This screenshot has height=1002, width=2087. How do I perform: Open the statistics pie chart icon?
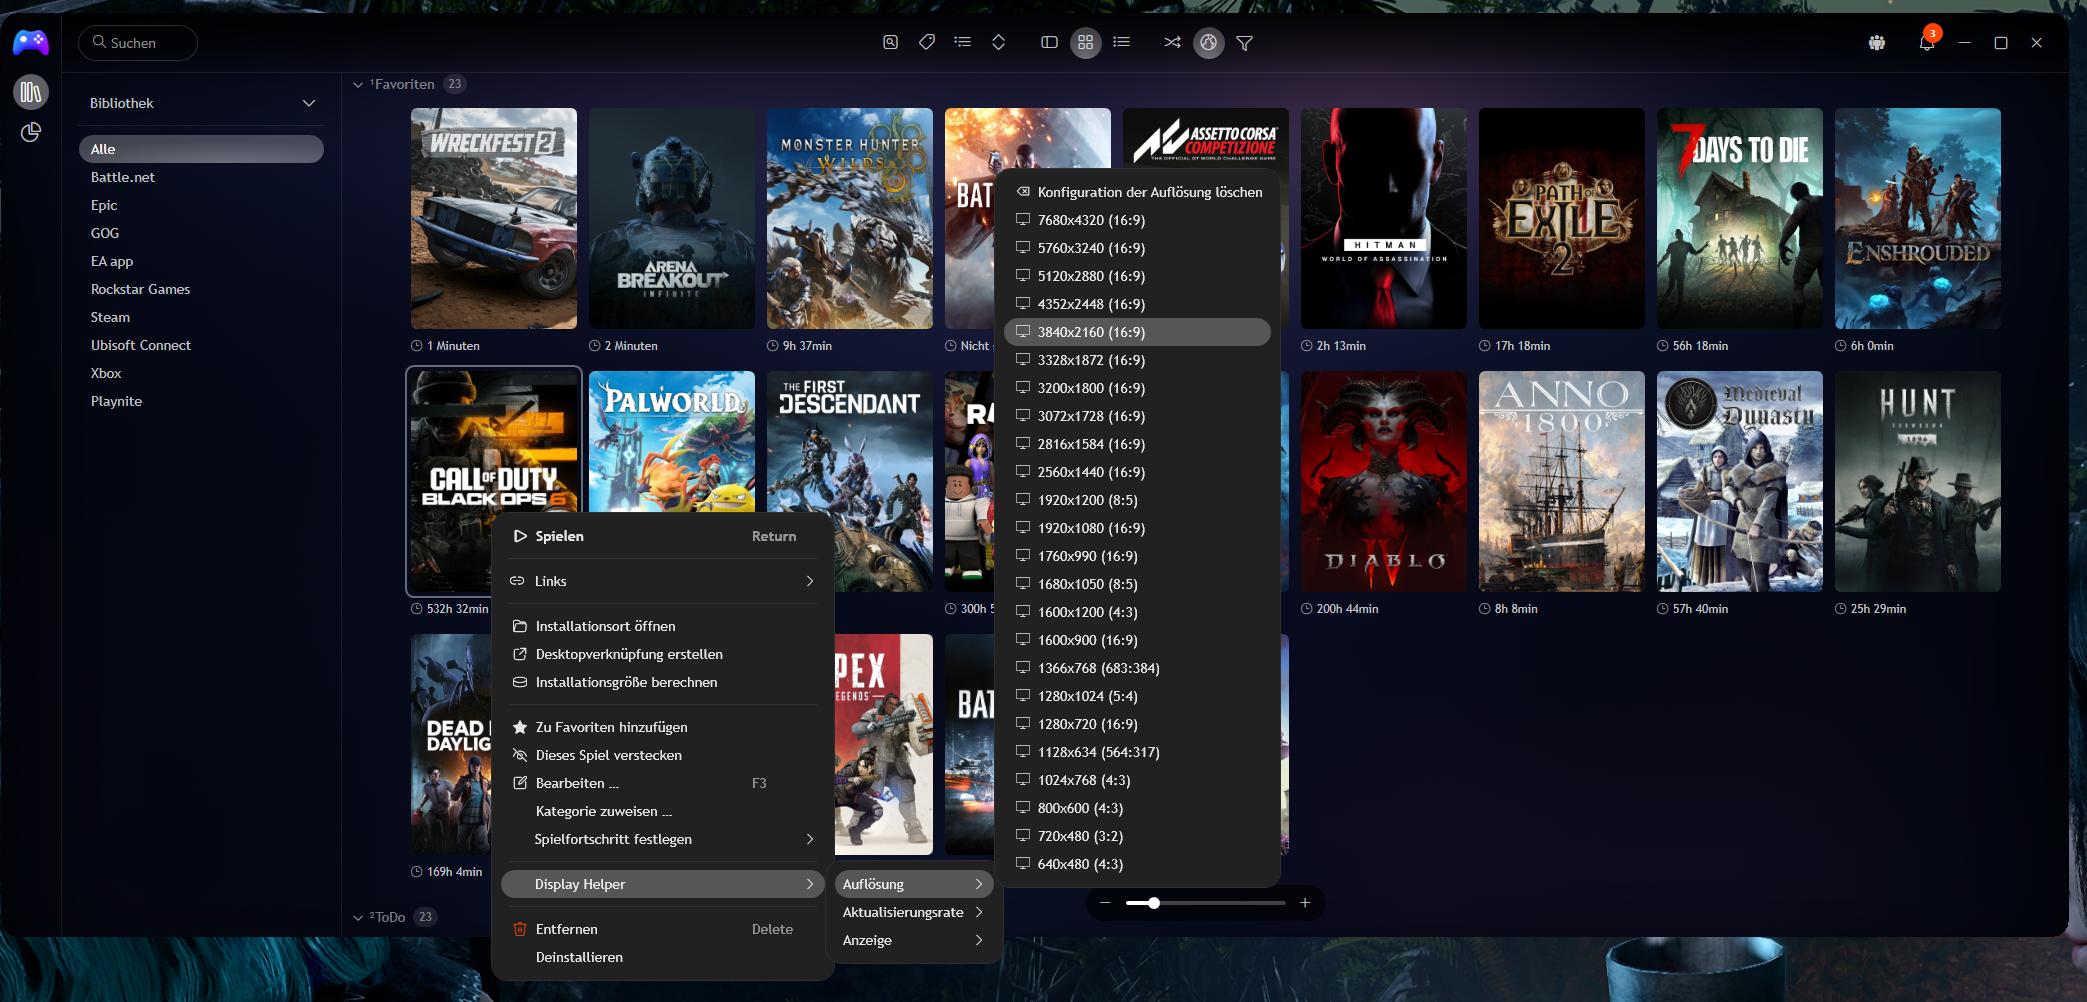(x=31, y=132)
